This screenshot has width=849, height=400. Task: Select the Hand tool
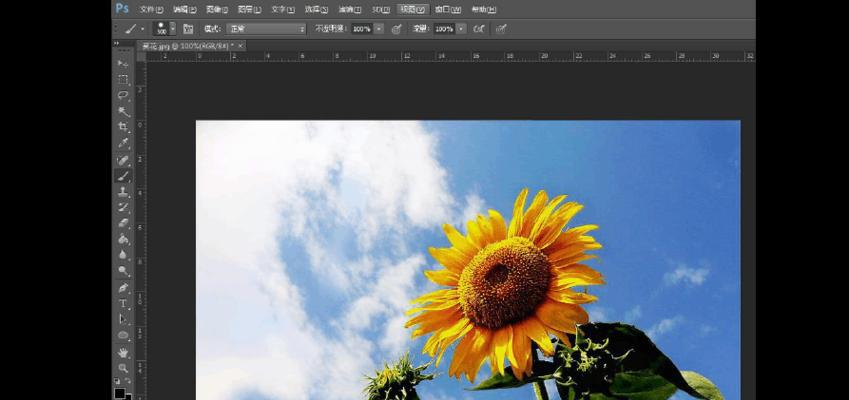point(123,353)
